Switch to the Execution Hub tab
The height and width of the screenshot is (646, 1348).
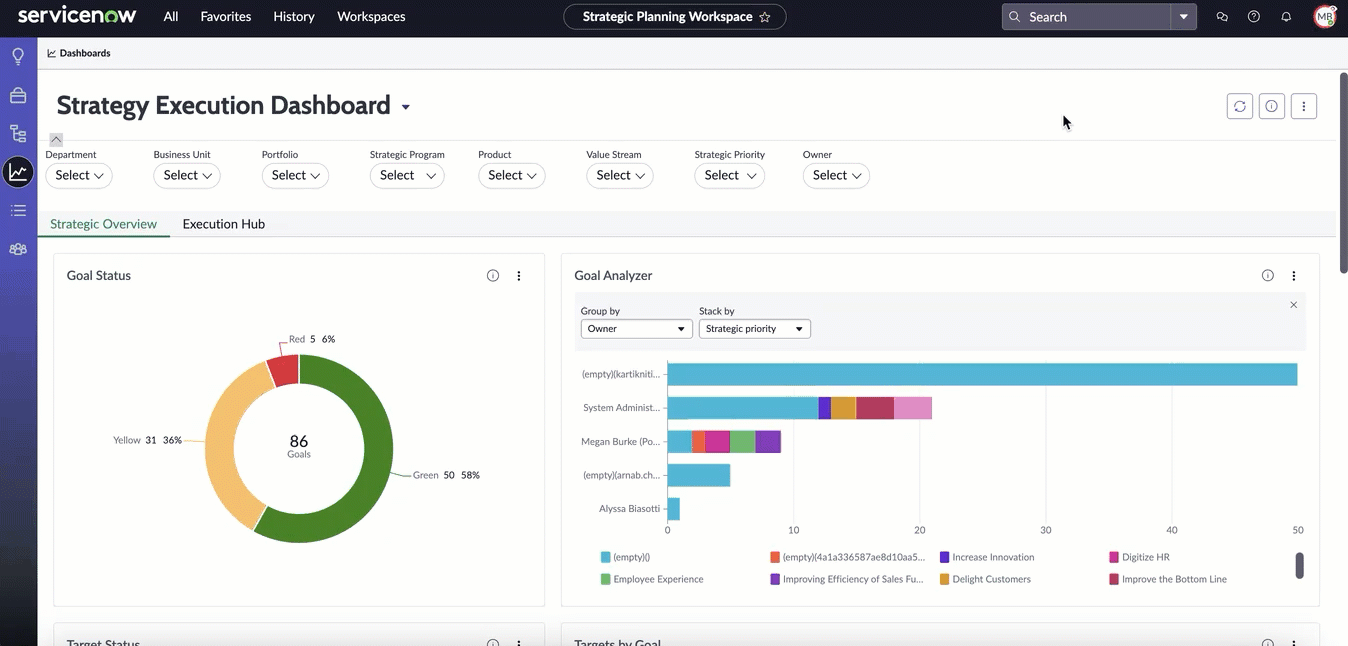coord(224,224)
